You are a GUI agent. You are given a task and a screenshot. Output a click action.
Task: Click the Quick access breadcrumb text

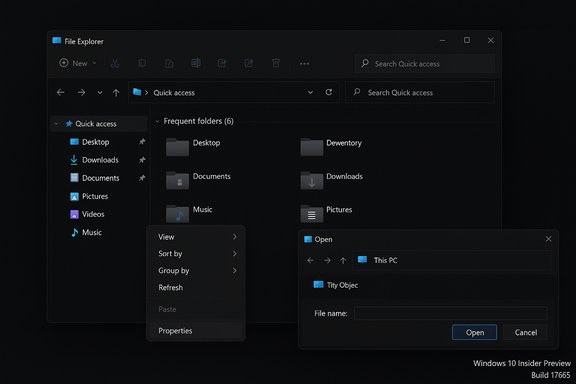pyautogui.click(x=174, y=93)
